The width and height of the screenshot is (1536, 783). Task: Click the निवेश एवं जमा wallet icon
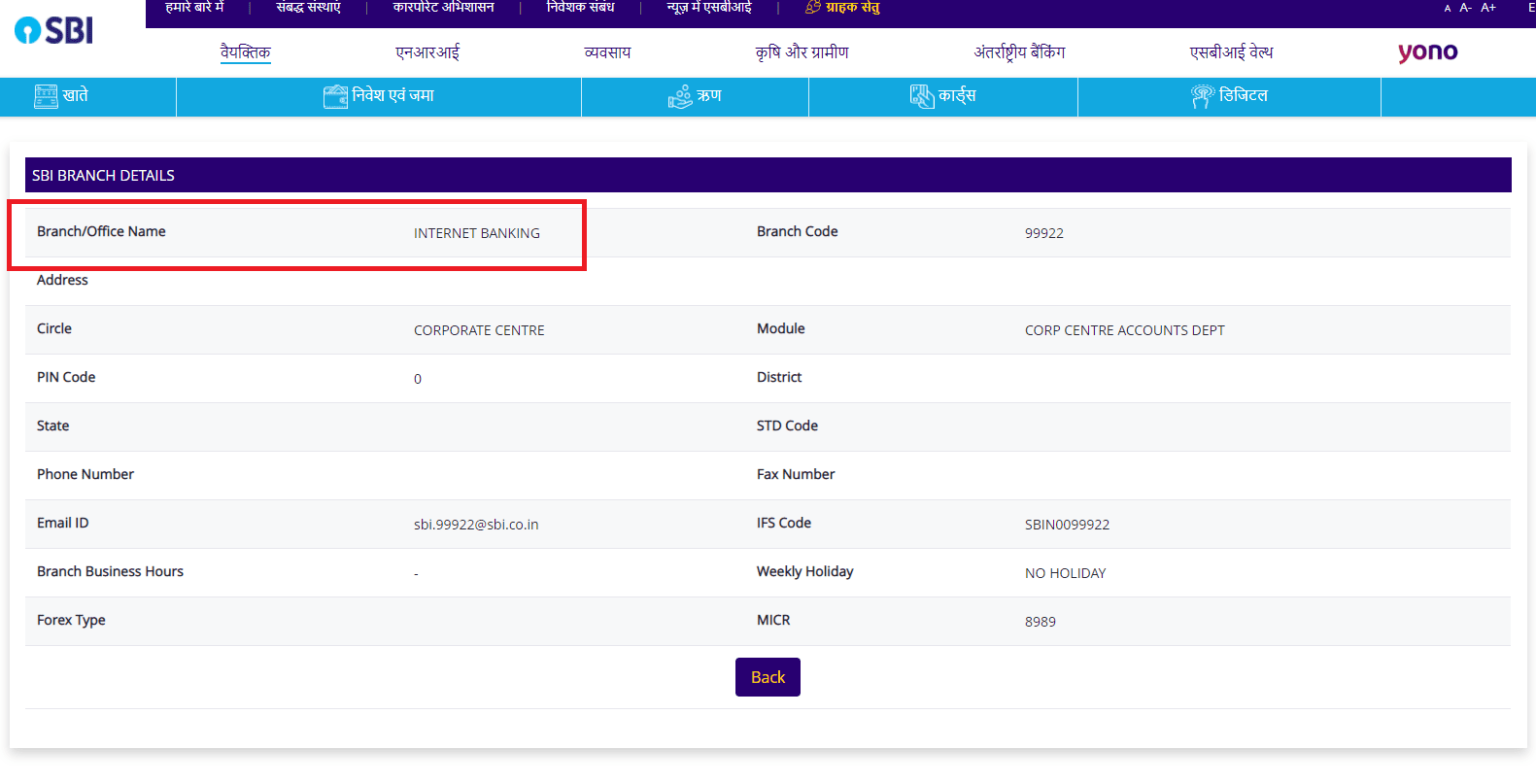[335, 96]
